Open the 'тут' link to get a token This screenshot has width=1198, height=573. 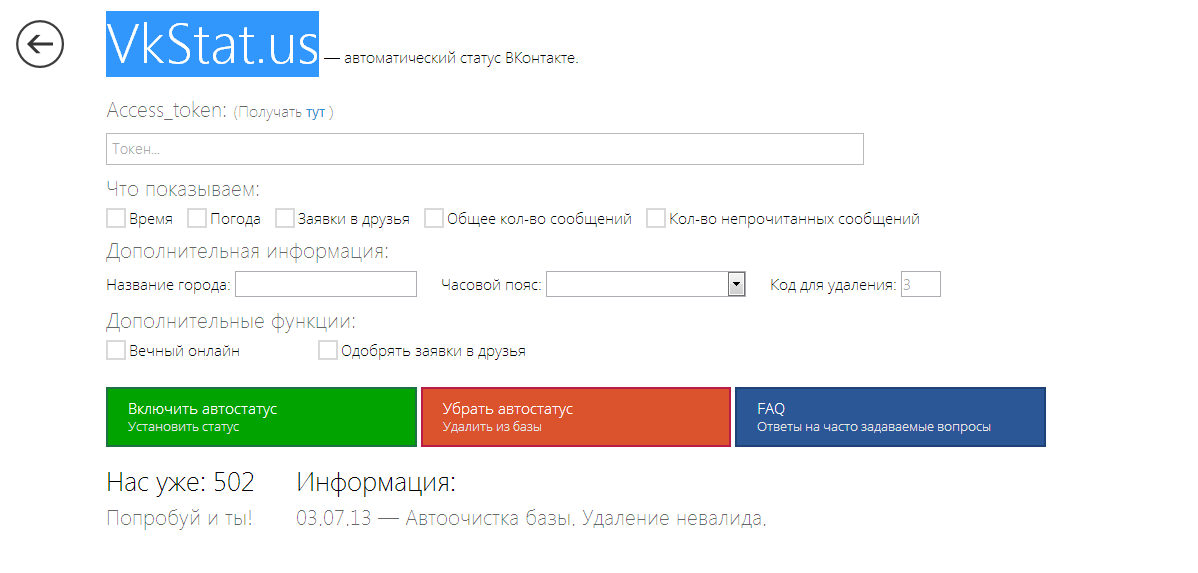pyautogui.click(x=315, y=113)
